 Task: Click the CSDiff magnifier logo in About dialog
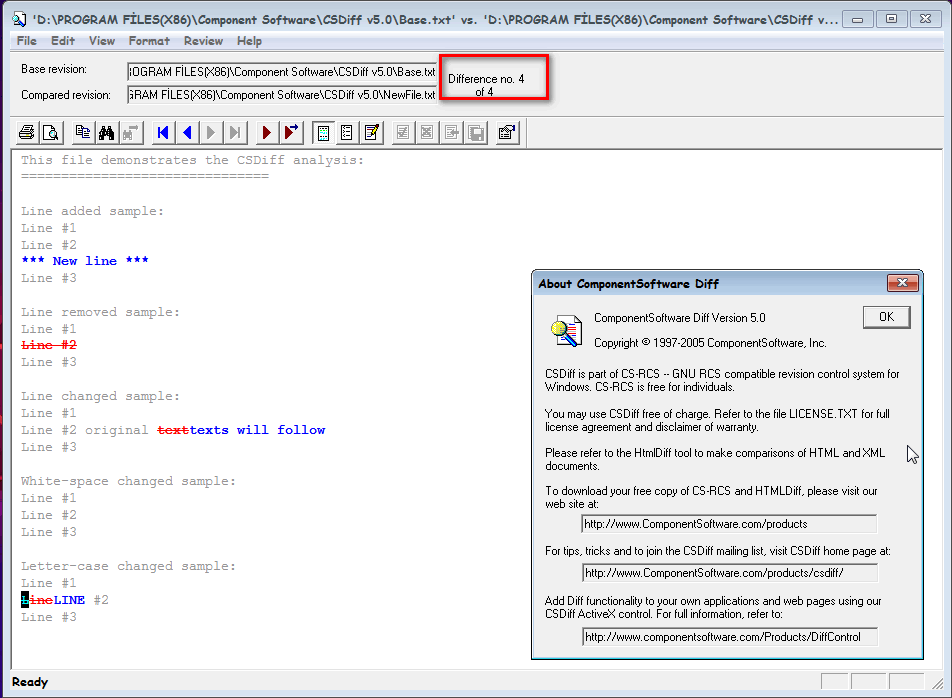[566, 331]
